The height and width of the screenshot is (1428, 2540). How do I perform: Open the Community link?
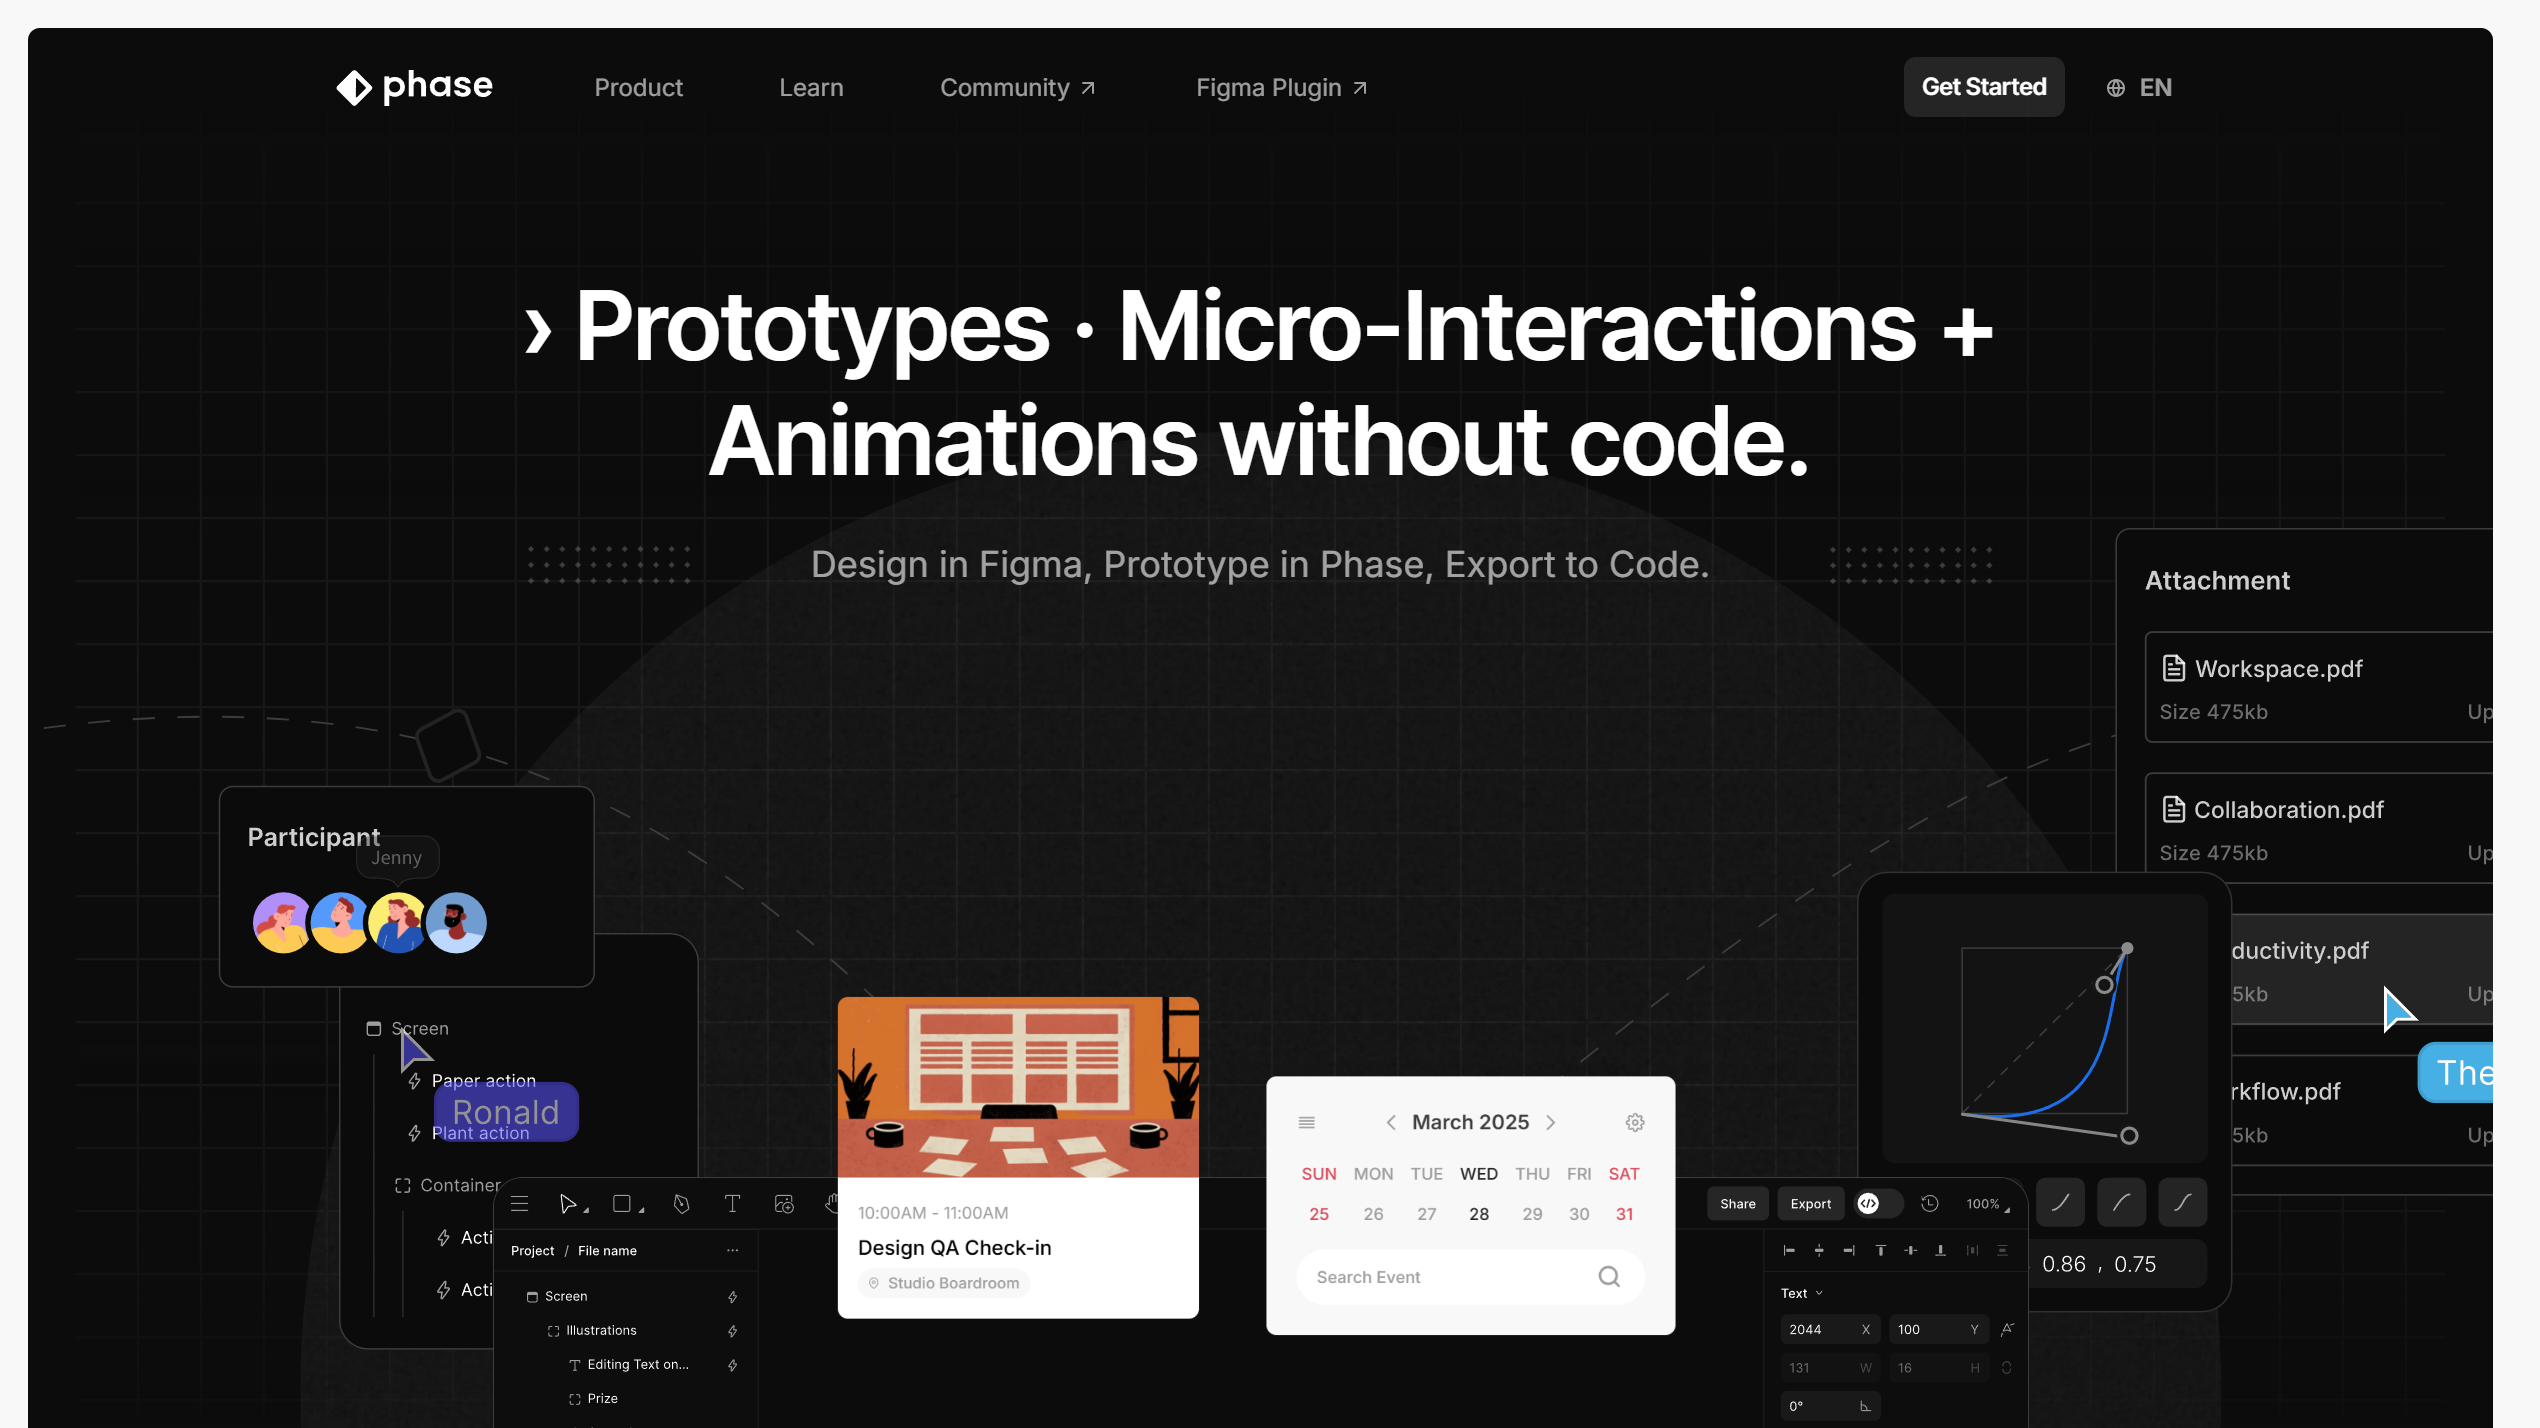[x=1018, y=88]
